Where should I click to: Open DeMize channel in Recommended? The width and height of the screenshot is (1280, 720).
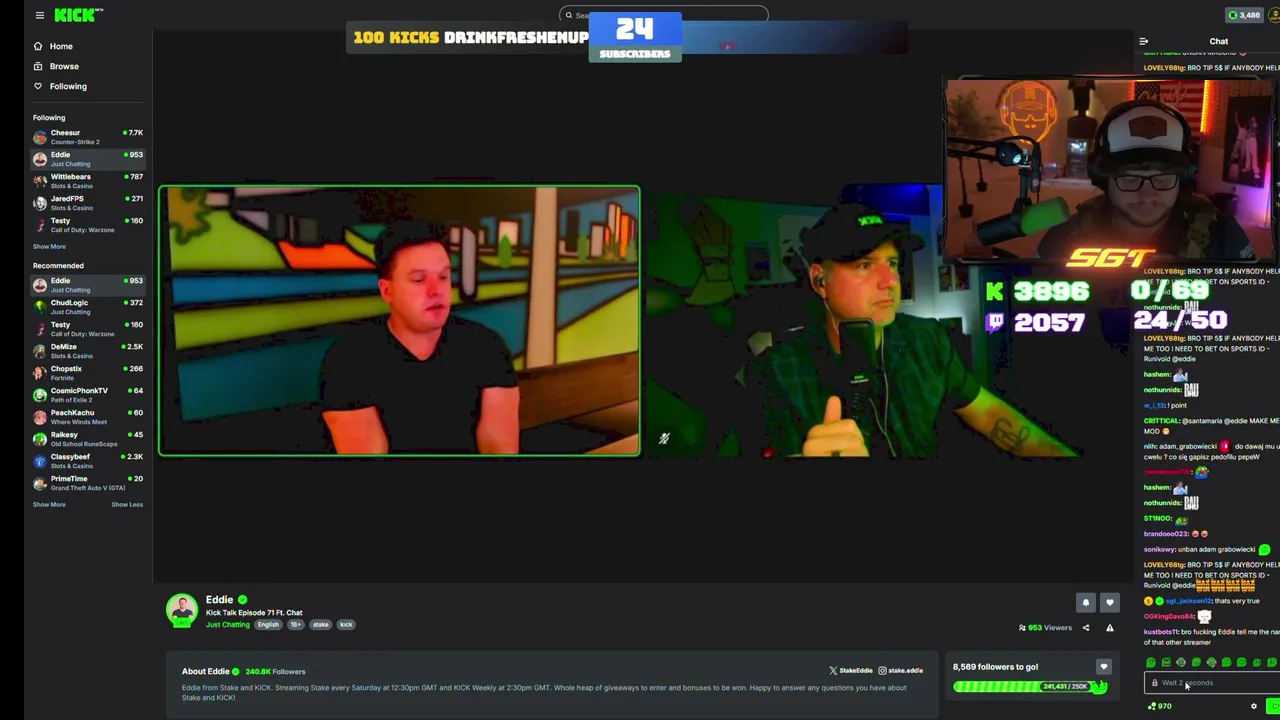pos(88,351)
